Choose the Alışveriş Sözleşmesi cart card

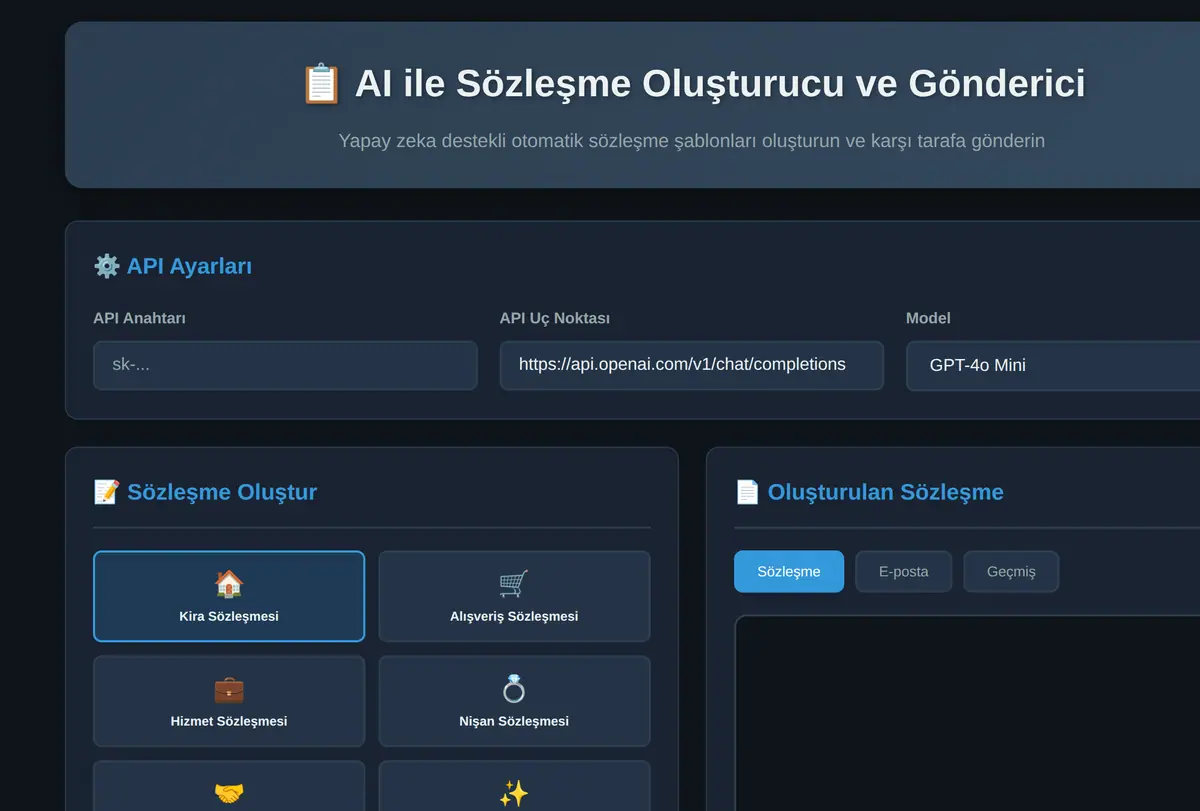[514, 596]
